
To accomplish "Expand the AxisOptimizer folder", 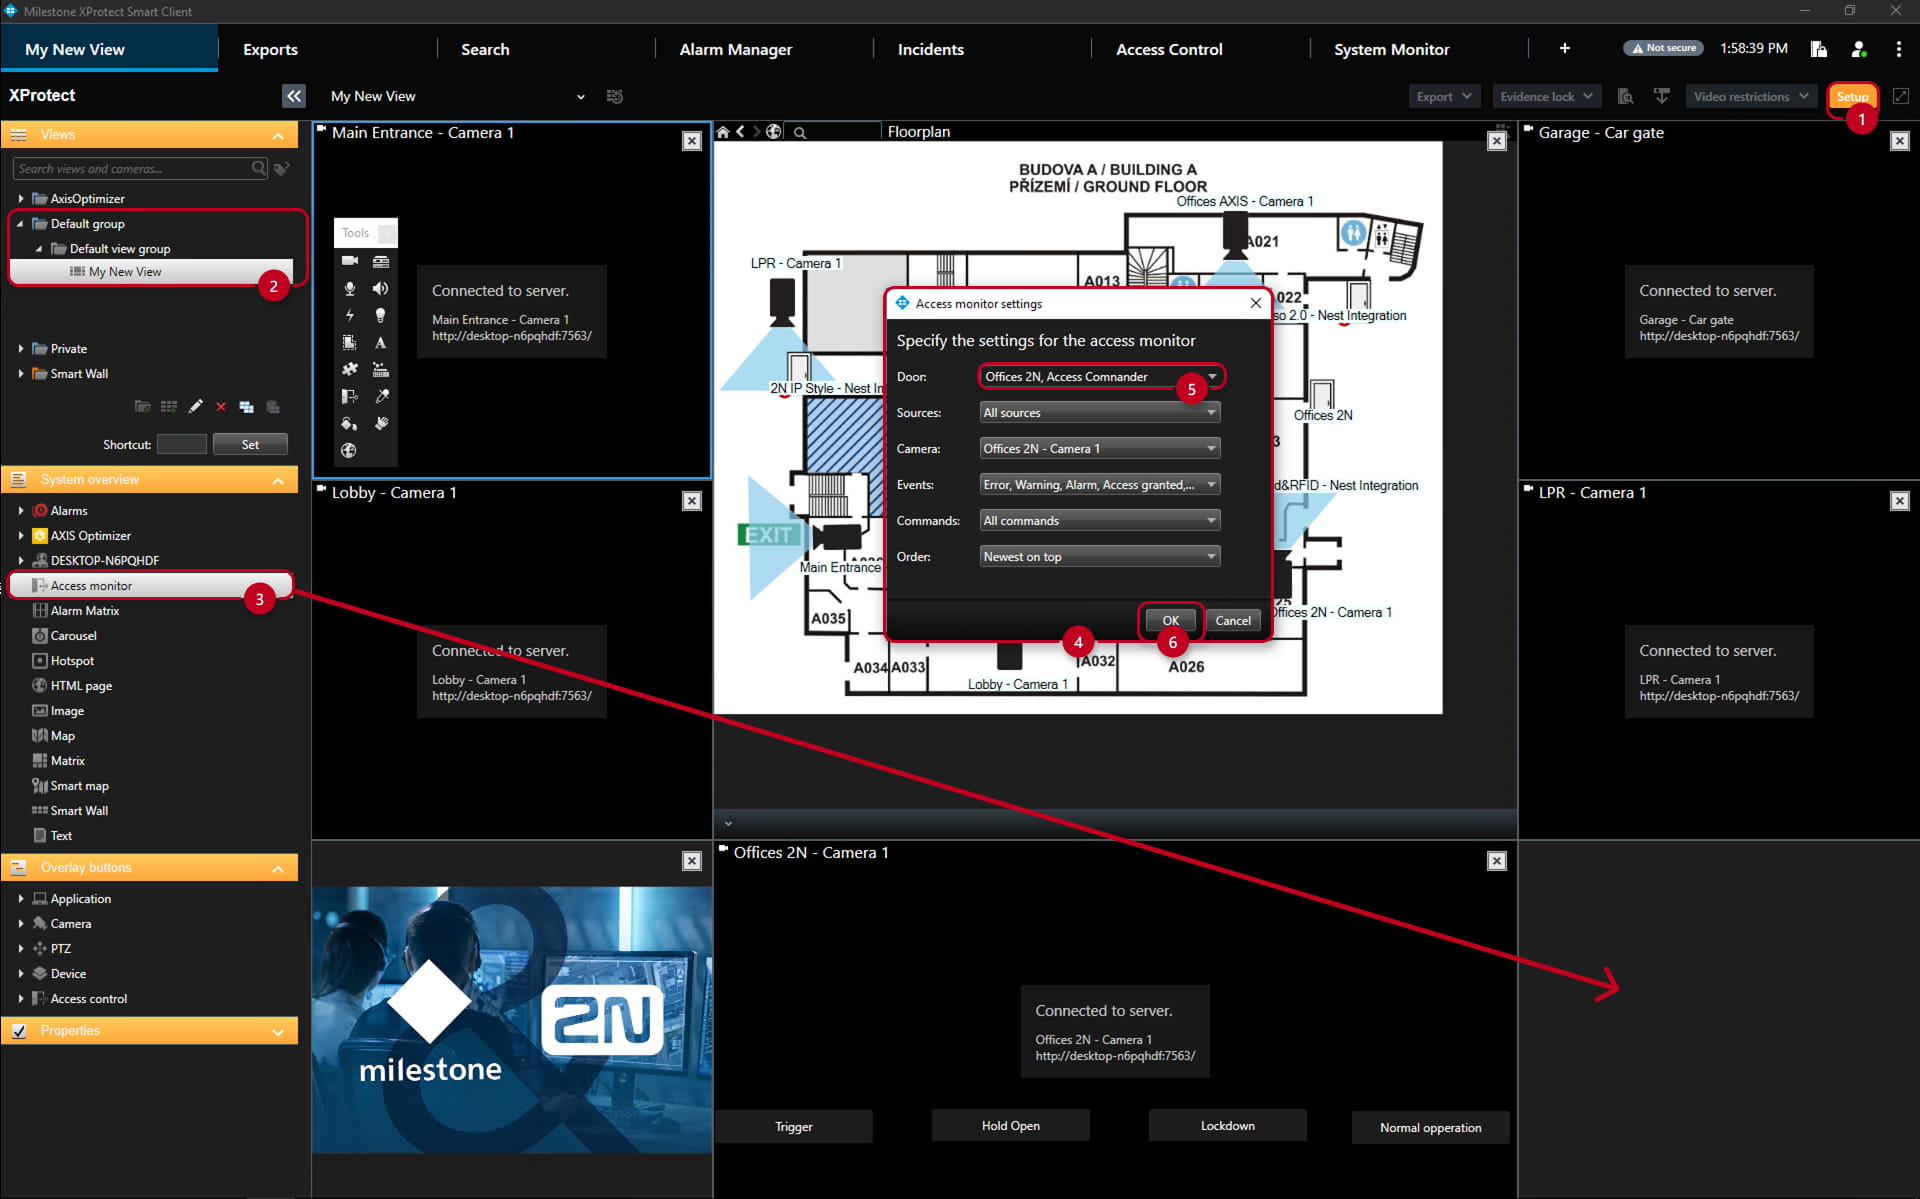I will pyautogui.click(x=21, y=199).
